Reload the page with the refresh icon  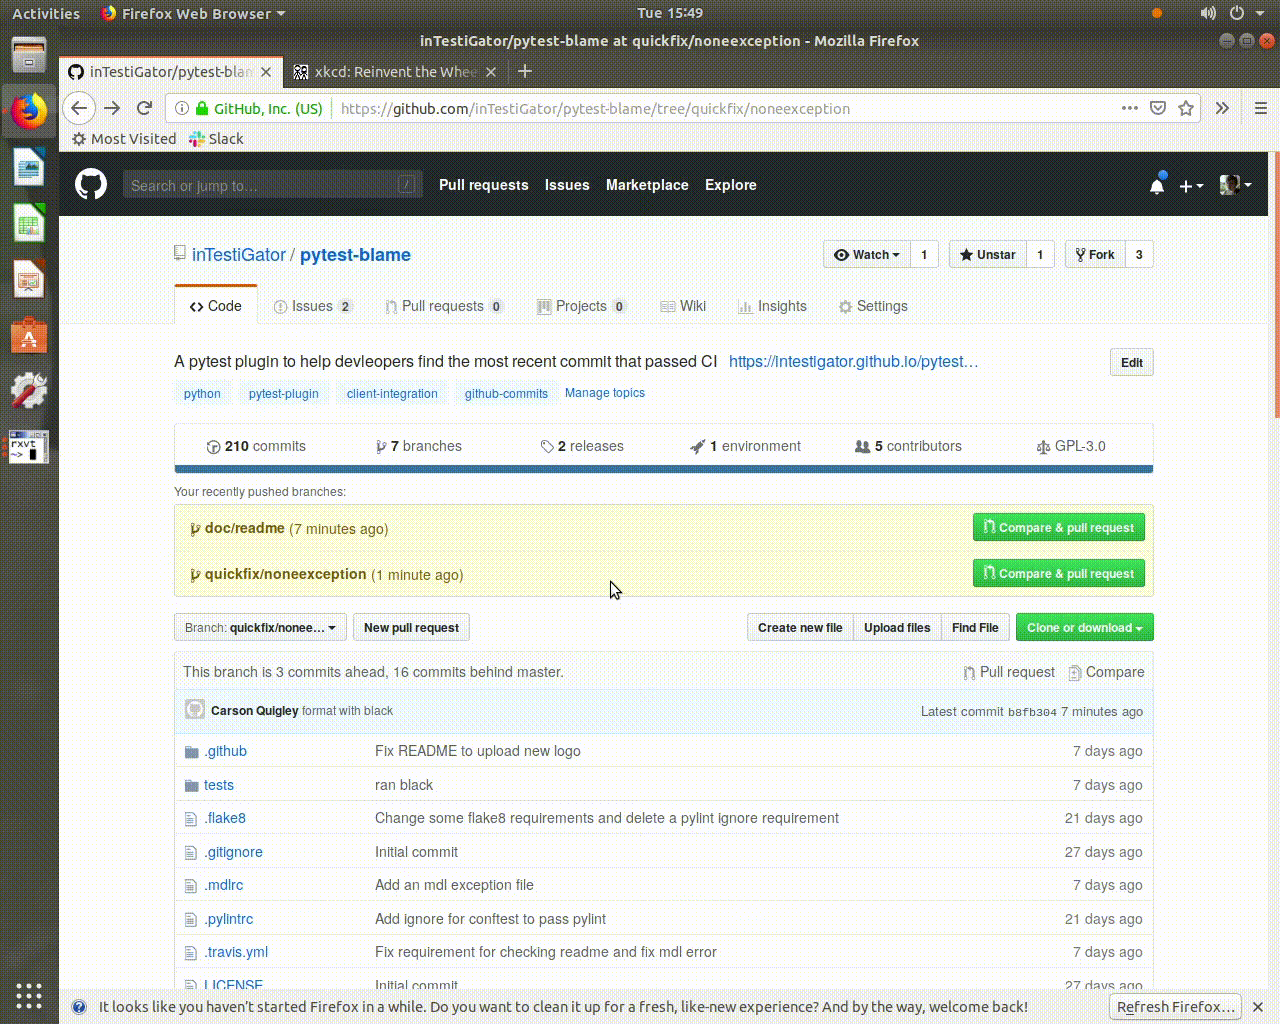(144, 108)
